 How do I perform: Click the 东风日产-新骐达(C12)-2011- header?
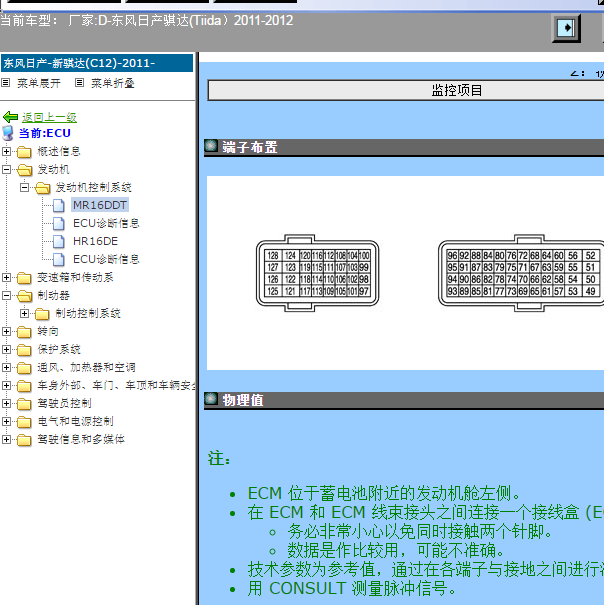pyautogui.click(x=97, y=63)
